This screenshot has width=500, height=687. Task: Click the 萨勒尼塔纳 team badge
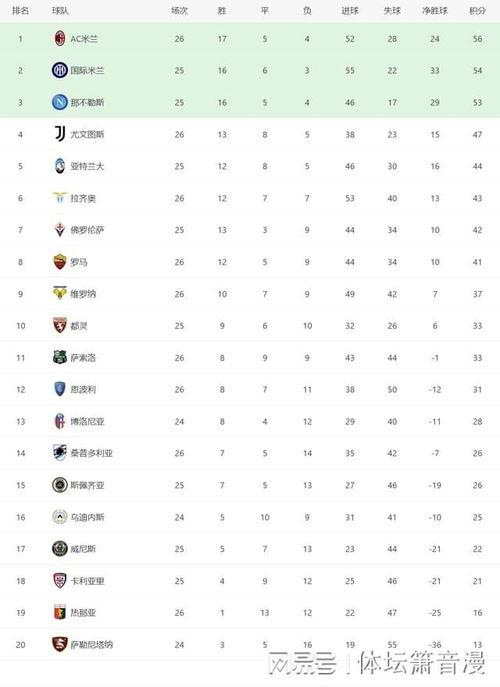tap(60, 644)
